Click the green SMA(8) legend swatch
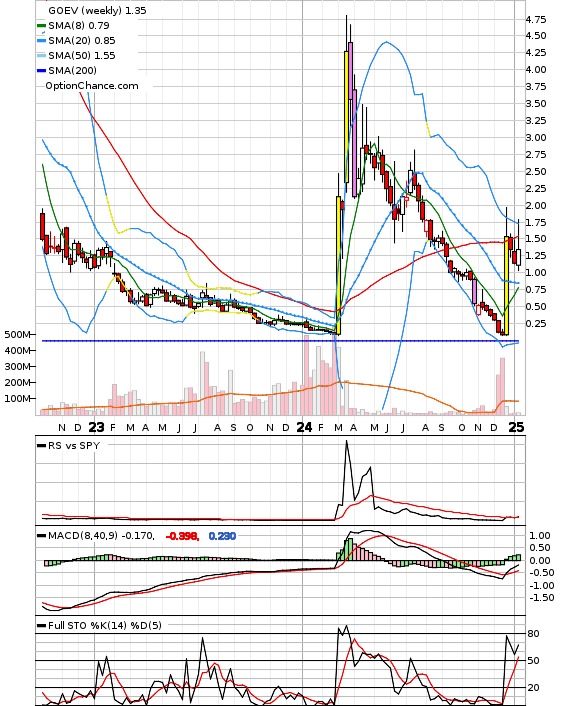566x706 pixels. pos(41,26)
